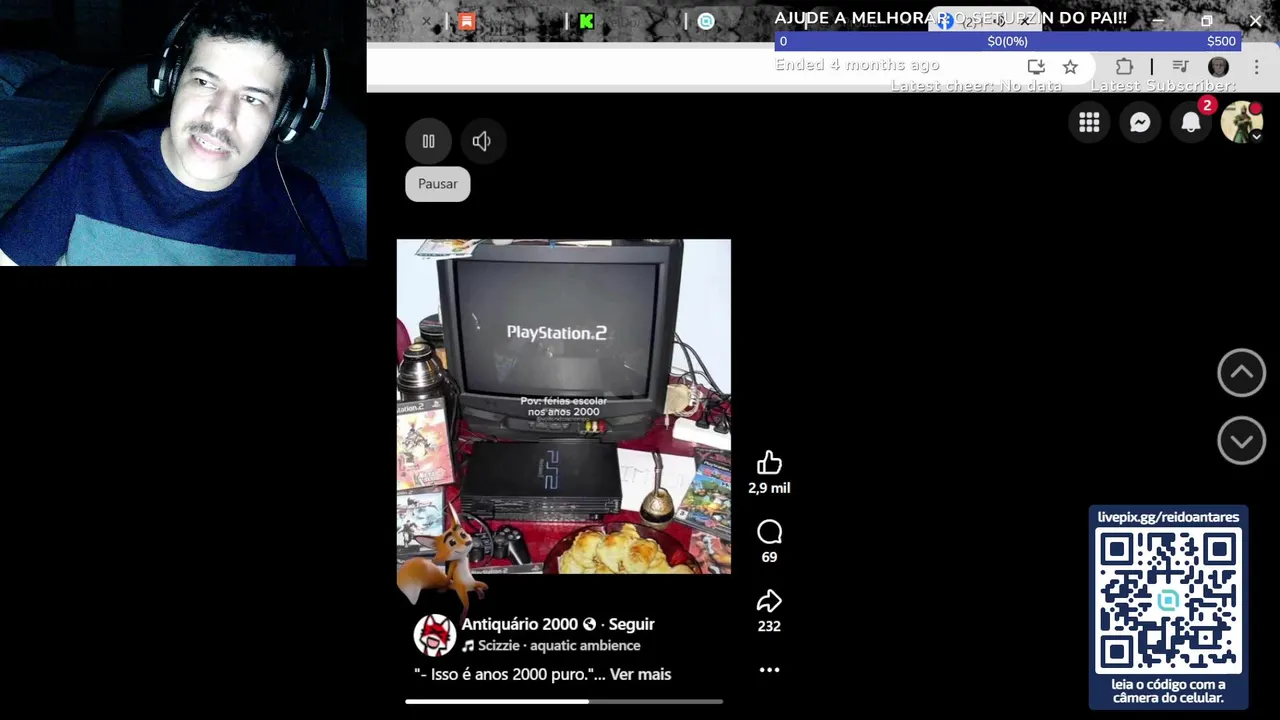The width and height of the screenshot is (1280, 720).
Task: Go to previous reel with up chevron
Action: (1241, 373)
